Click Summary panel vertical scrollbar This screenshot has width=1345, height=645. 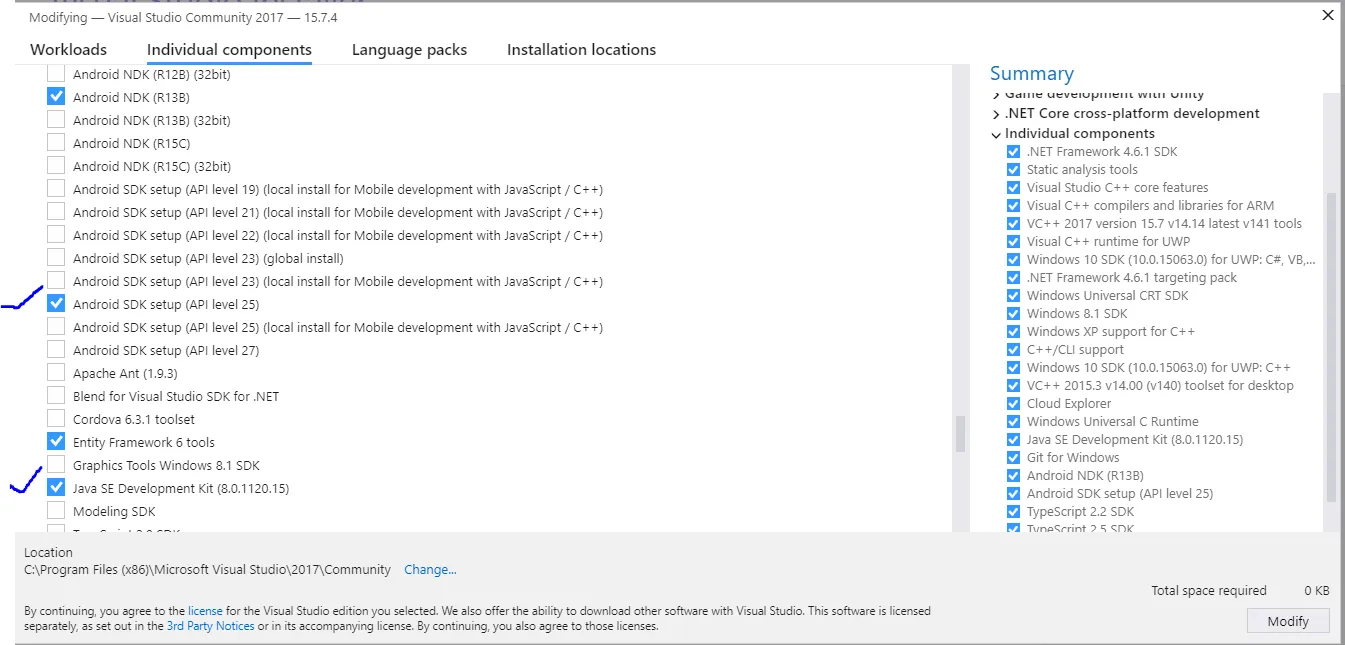point(1330,345)
